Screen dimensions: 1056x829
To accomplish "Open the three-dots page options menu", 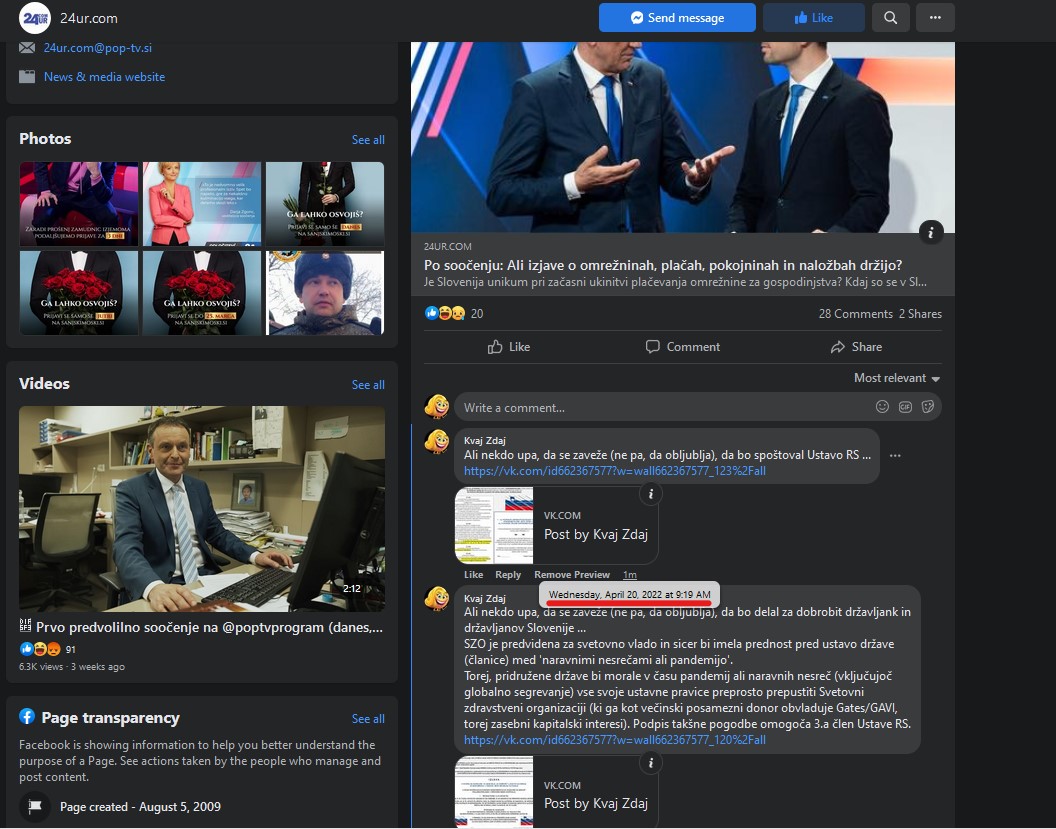I will (934, 18).
